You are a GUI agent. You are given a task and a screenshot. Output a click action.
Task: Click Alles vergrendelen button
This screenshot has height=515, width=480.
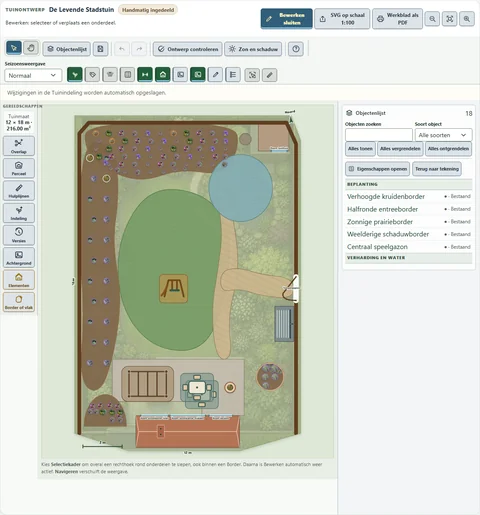pyautogui.click(x=400, y=149)
